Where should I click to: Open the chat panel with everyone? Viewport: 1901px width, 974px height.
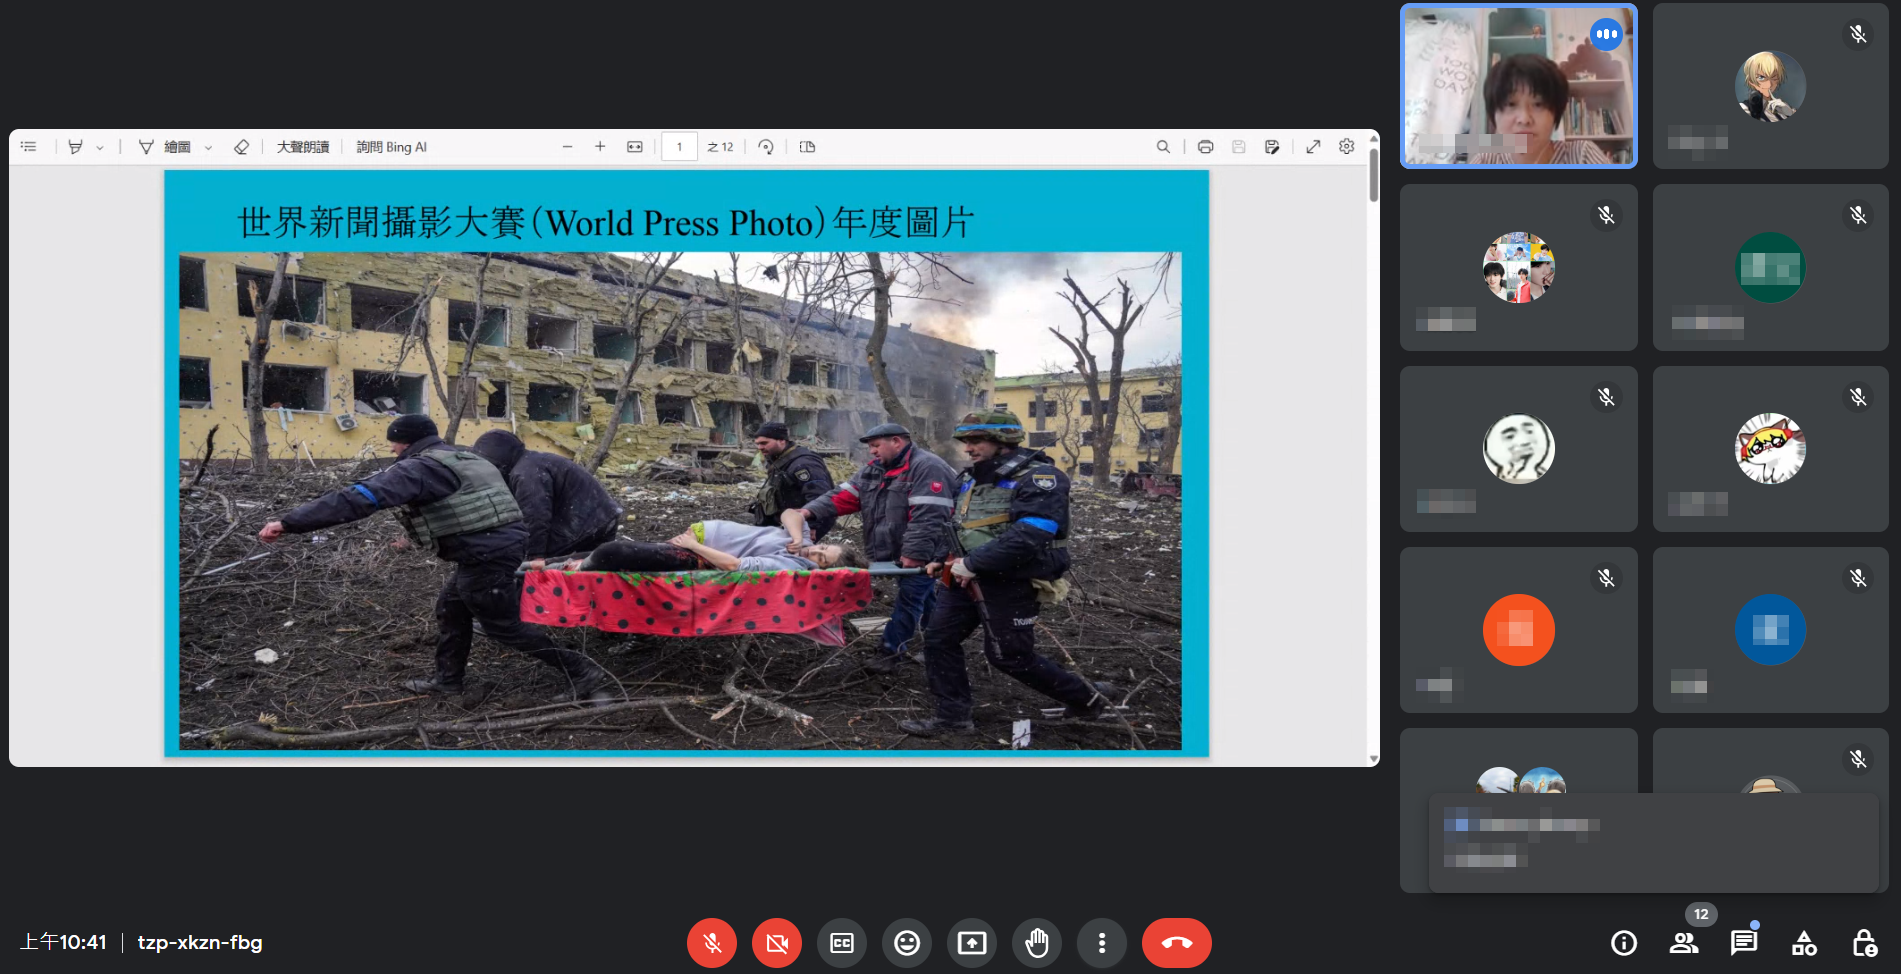click(x=1744, y=943)
